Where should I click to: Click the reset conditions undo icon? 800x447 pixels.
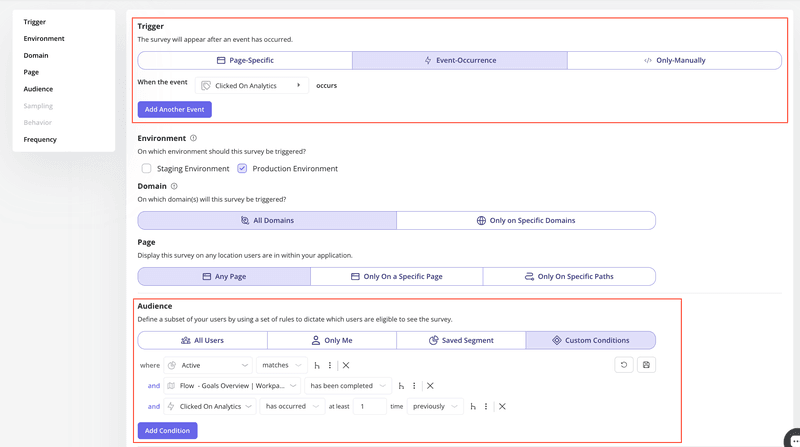(624, 365)
